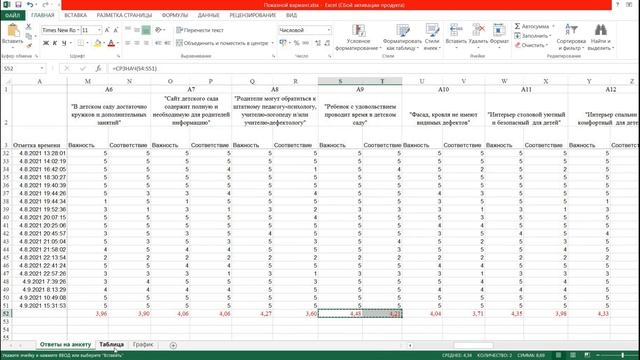Toggle Bold (Ж) formatting
The width and height of the screenshot is (640, 360).
46,43
